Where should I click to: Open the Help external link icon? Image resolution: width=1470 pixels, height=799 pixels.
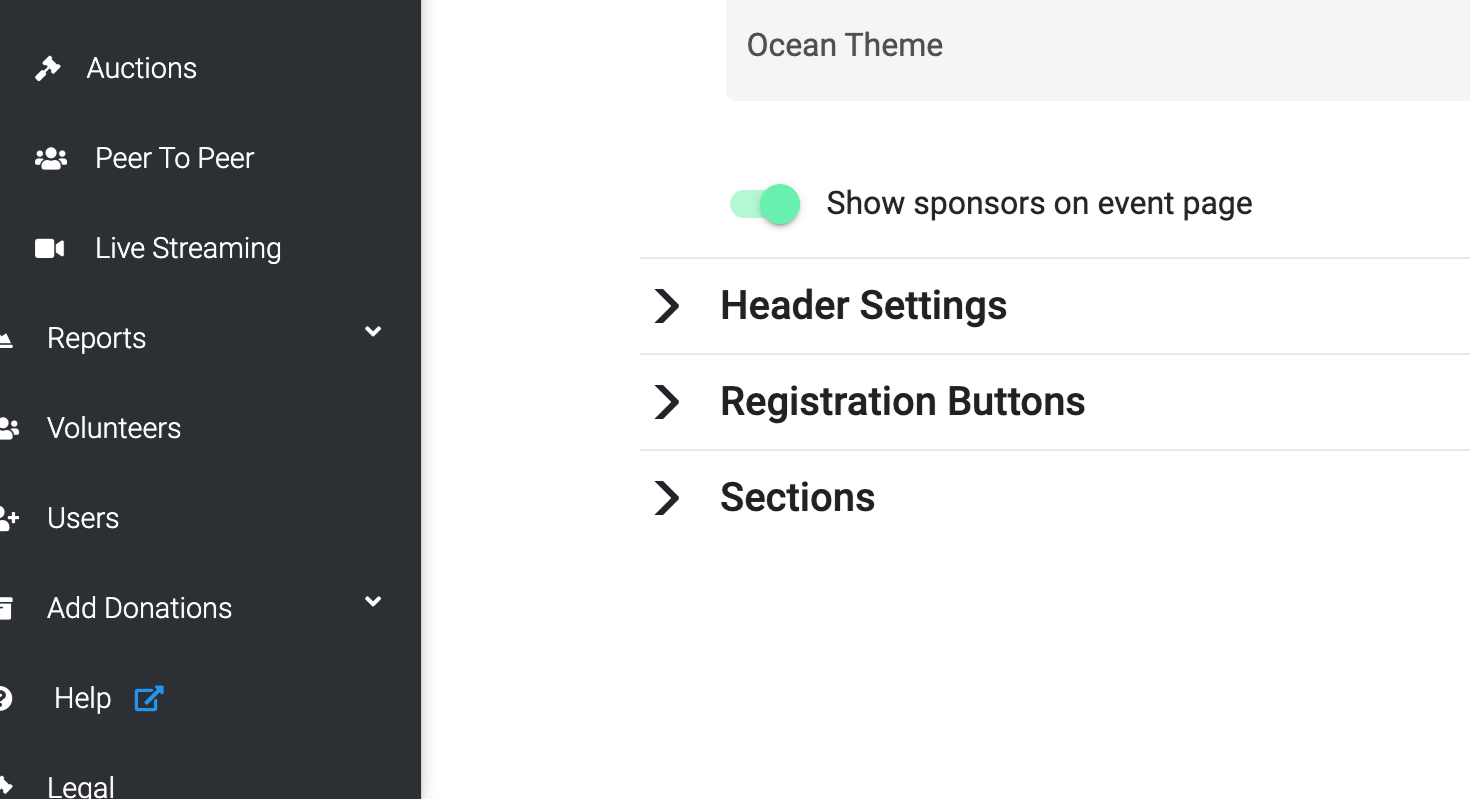pyautogui.click(x=148, y=698)
